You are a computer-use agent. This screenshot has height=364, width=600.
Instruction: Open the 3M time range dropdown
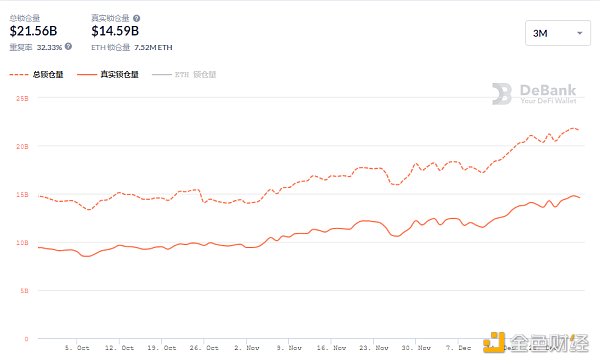pos(558,33)
